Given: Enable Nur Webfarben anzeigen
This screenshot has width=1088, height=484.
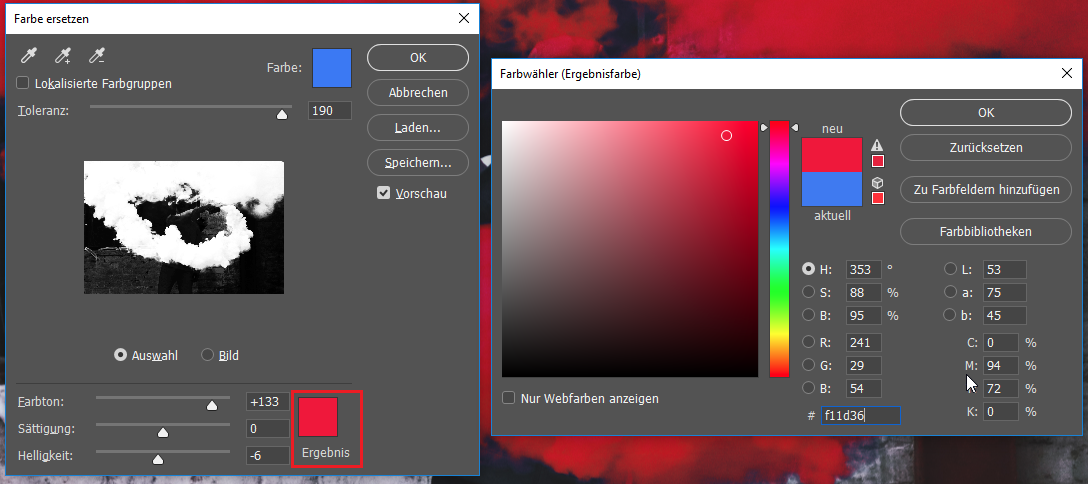Looking at the screenshot, I should tap(509, 398).
